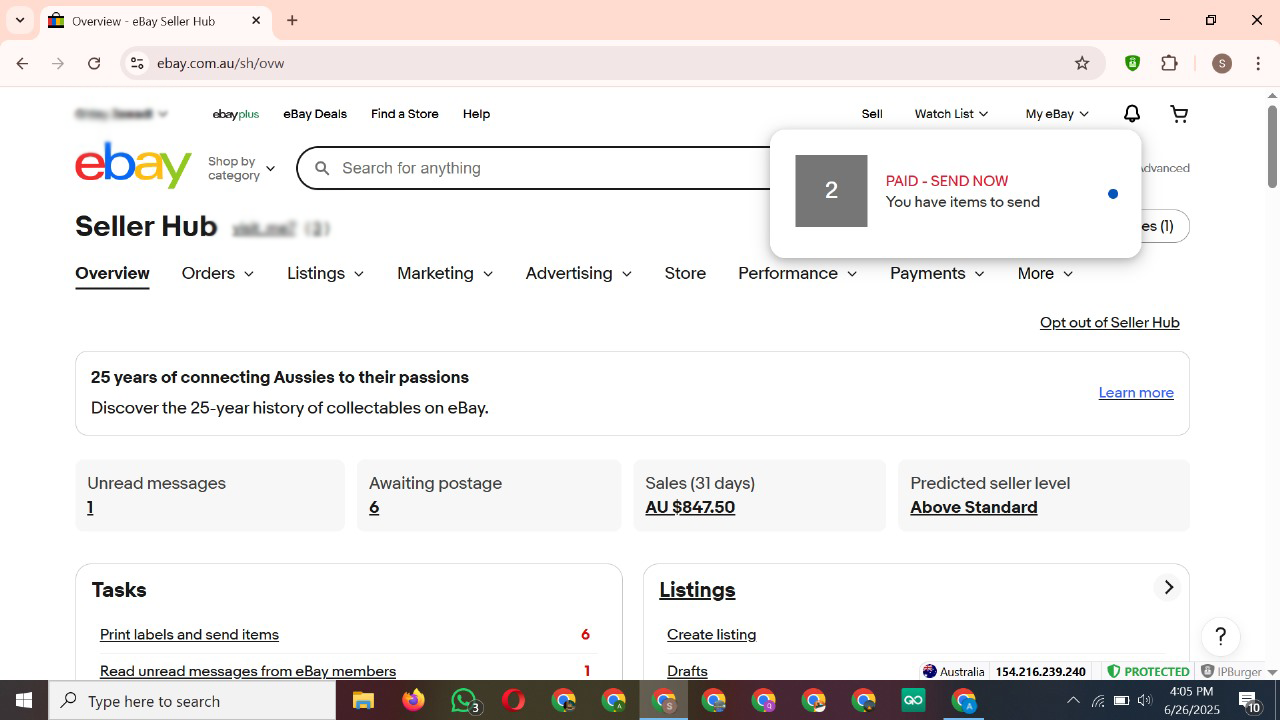Open the green infinity app in taskbar
Viewport: 1280px width, 720px height.
pyautogui.click(x=913, y=701)
